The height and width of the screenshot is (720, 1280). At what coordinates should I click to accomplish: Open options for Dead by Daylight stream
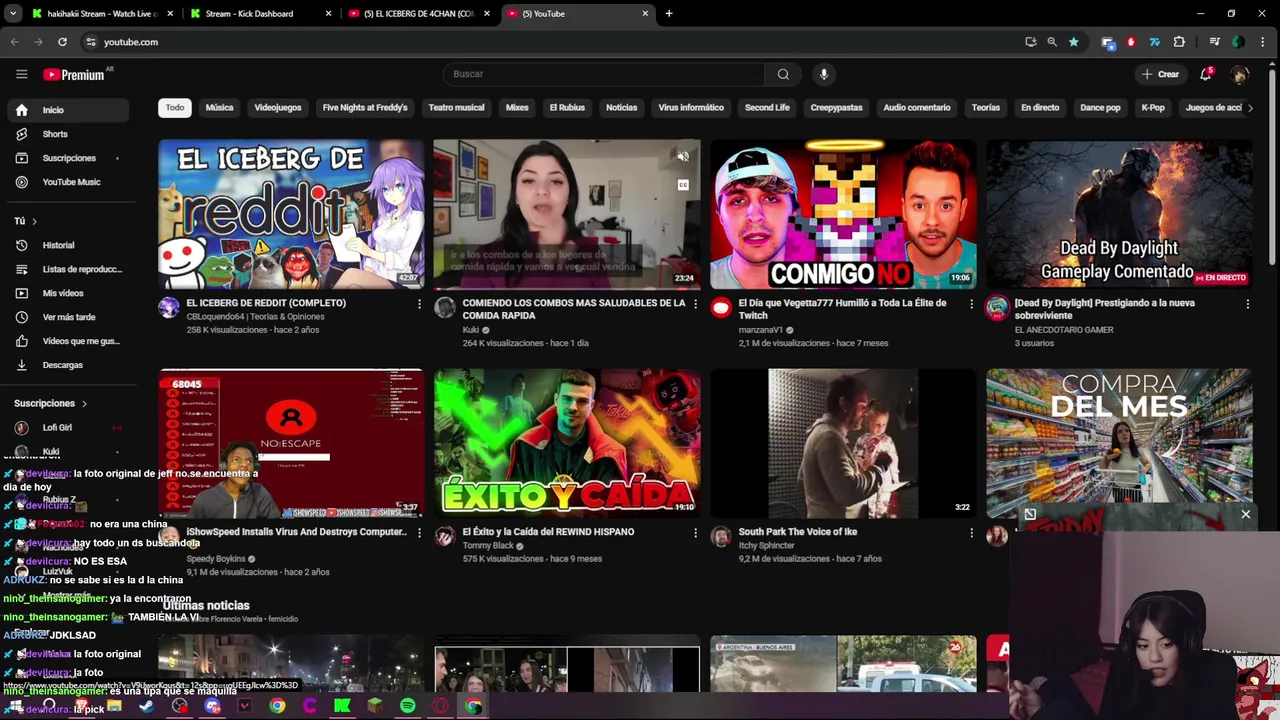[x=1247, y=304]
